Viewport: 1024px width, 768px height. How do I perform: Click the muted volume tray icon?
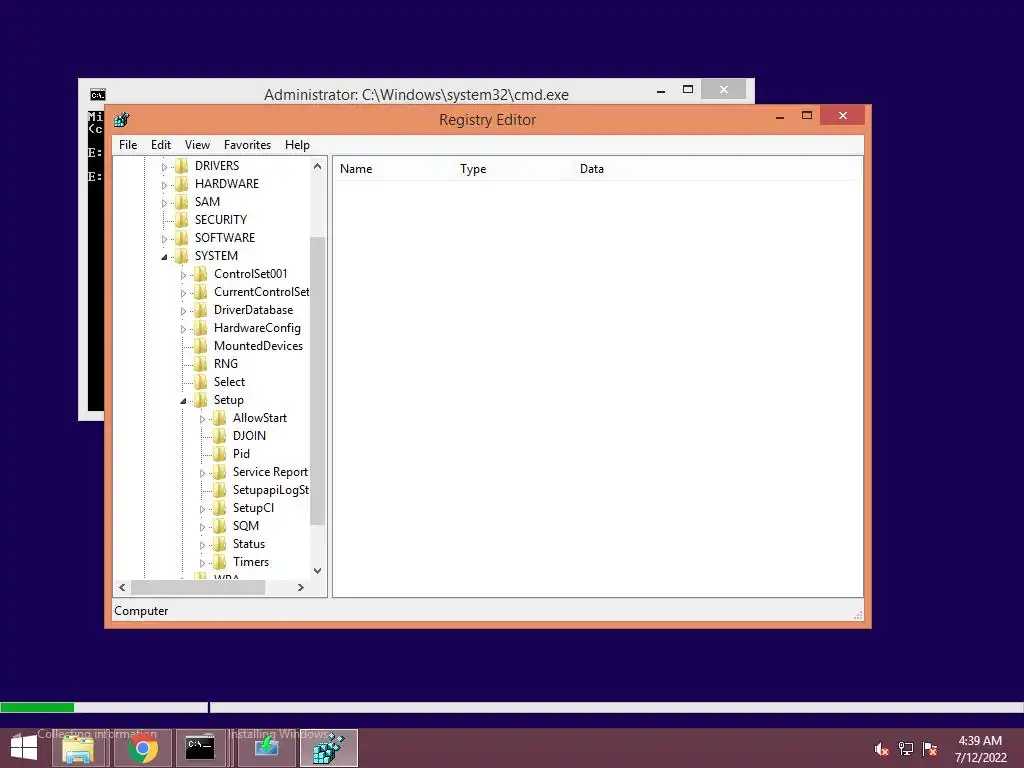pyautogui.click(x=882, y=749)
